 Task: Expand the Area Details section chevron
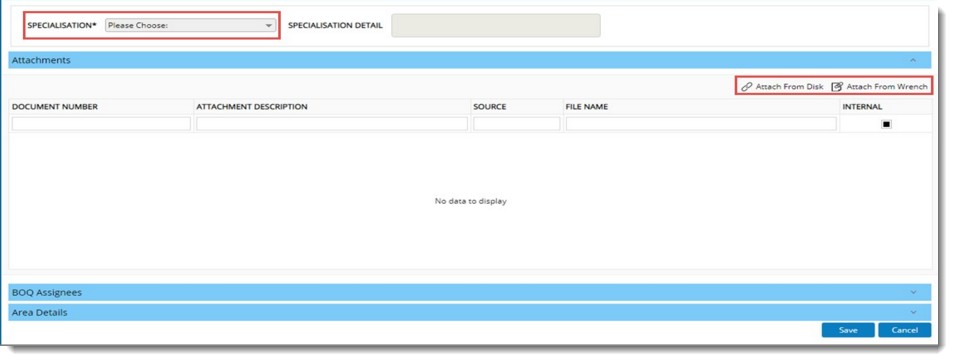tap(912, 312)
